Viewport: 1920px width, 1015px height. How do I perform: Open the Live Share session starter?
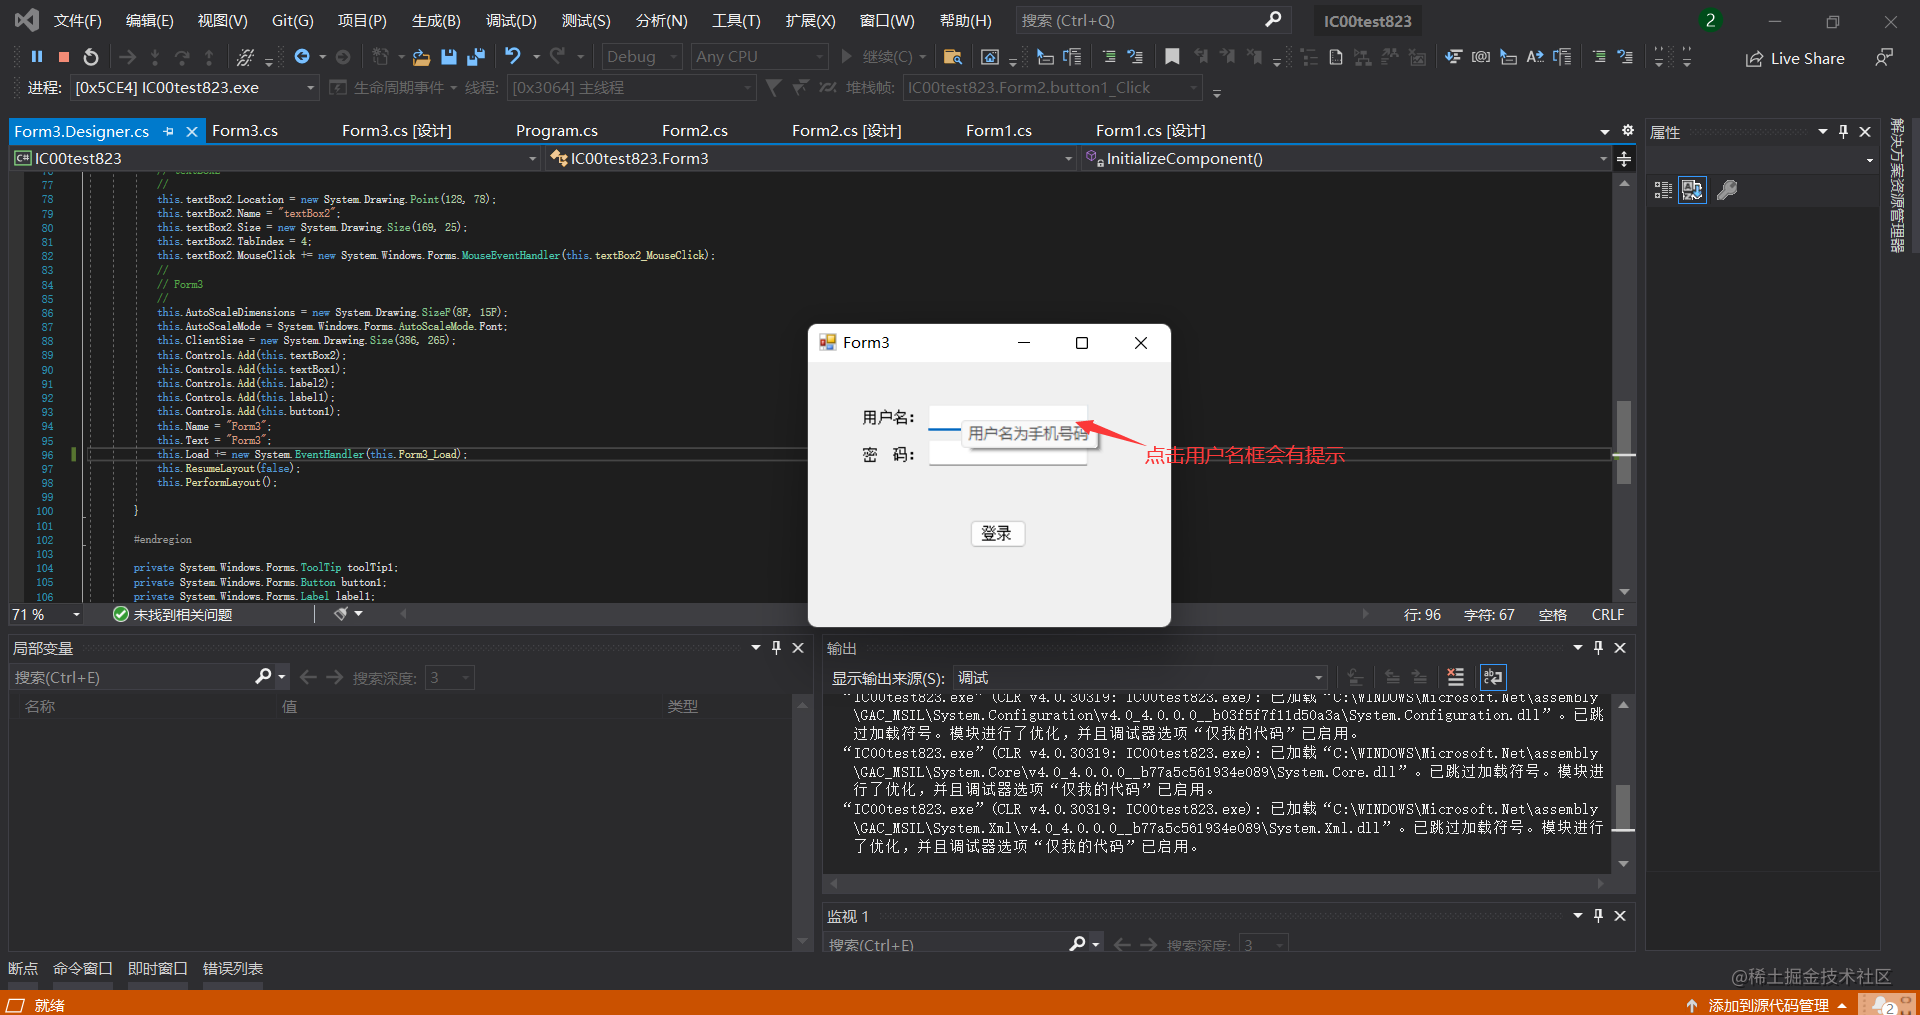(1795, 58)
